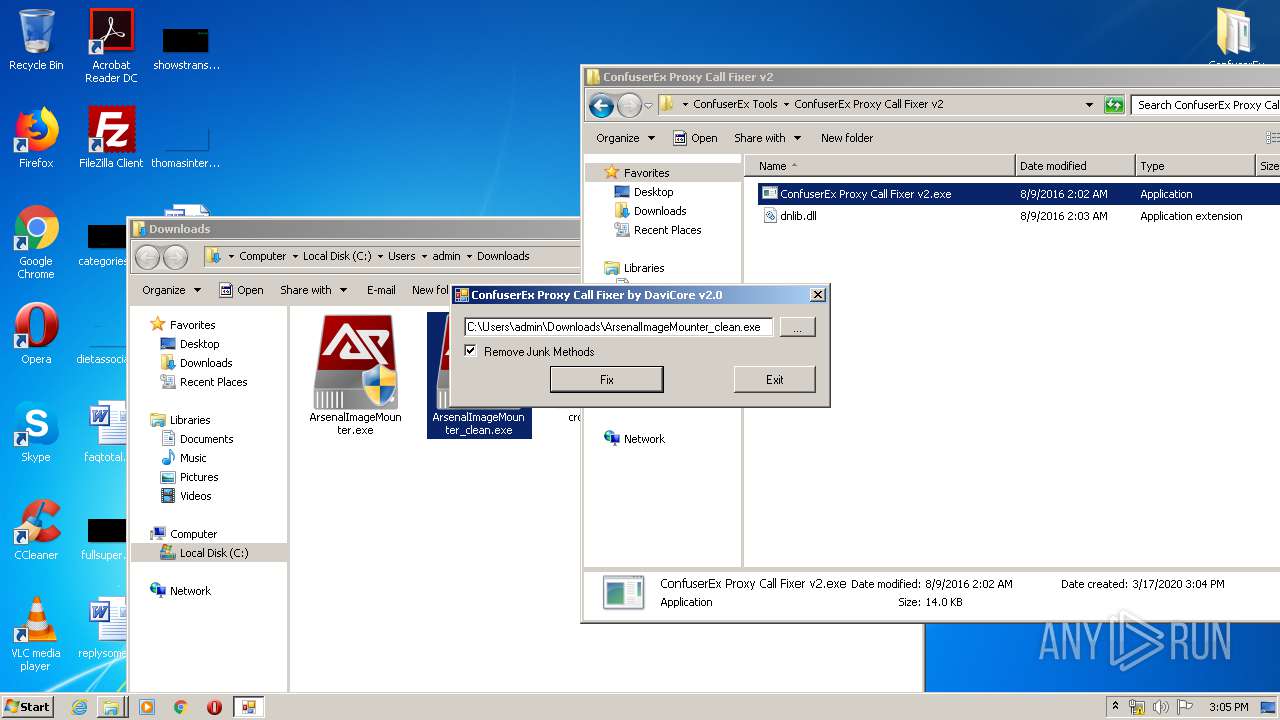Click refresh icon in ConfuserEx address bar
1280x720 pixels.
(x=1114, y=104)
